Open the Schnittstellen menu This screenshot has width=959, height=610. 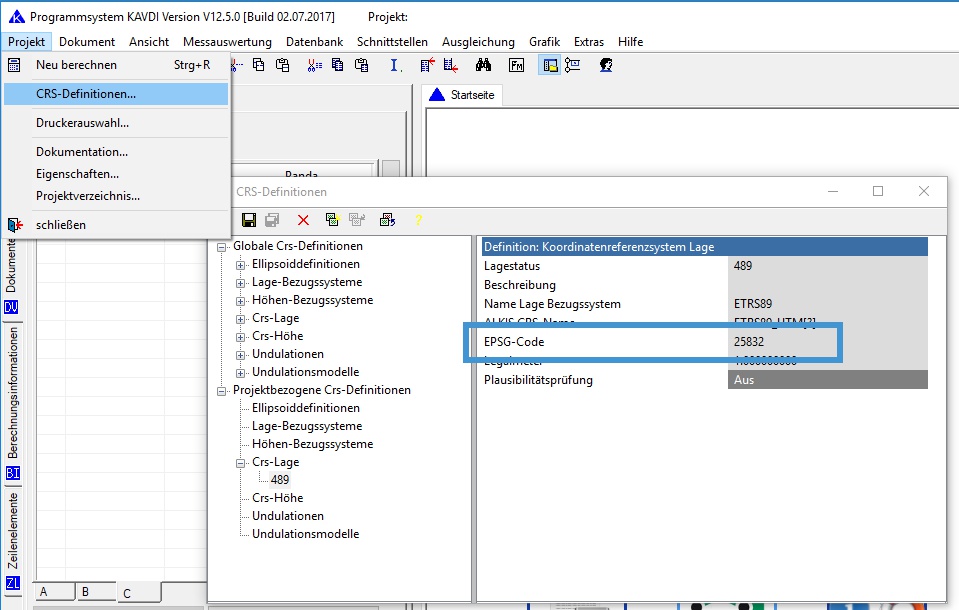pyautogui.click(x=392, y=42)
